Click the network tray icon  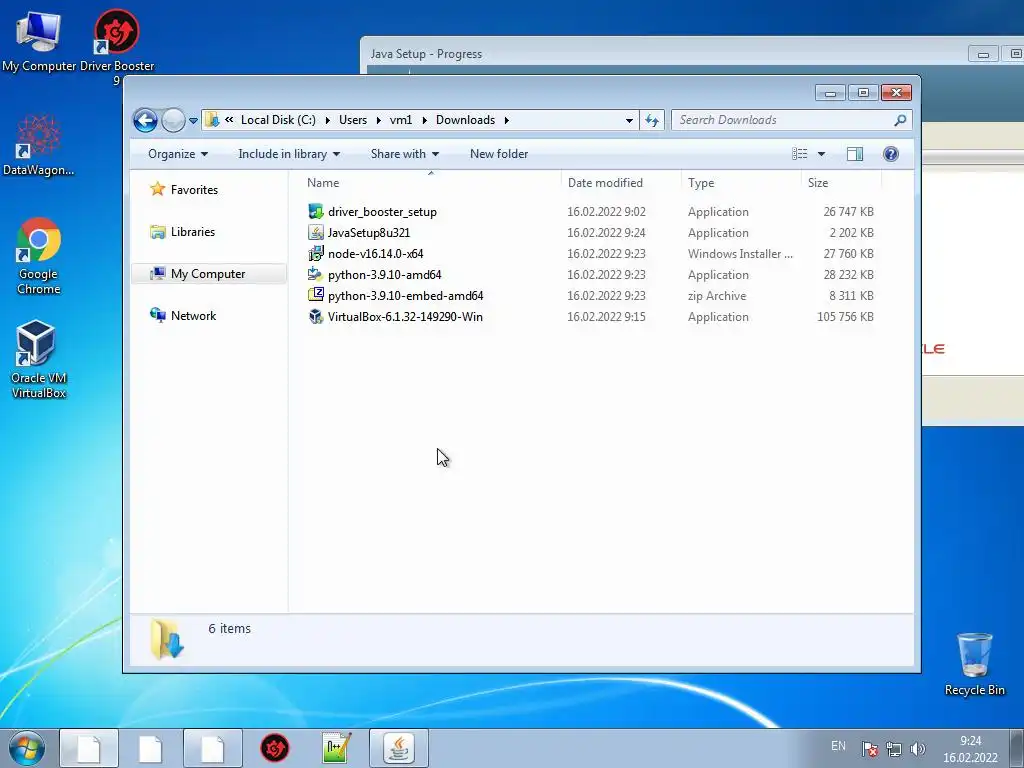pyautogui.click(x=893, y=749)
